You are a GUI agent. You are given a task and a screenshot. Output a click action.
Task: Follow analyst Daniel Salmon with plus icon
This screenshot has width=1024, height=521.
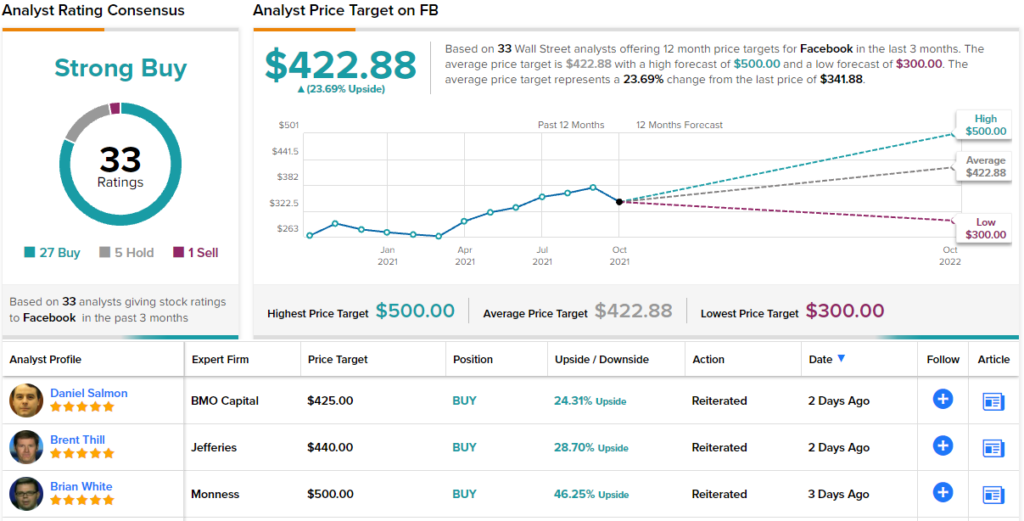coord(942,400)
